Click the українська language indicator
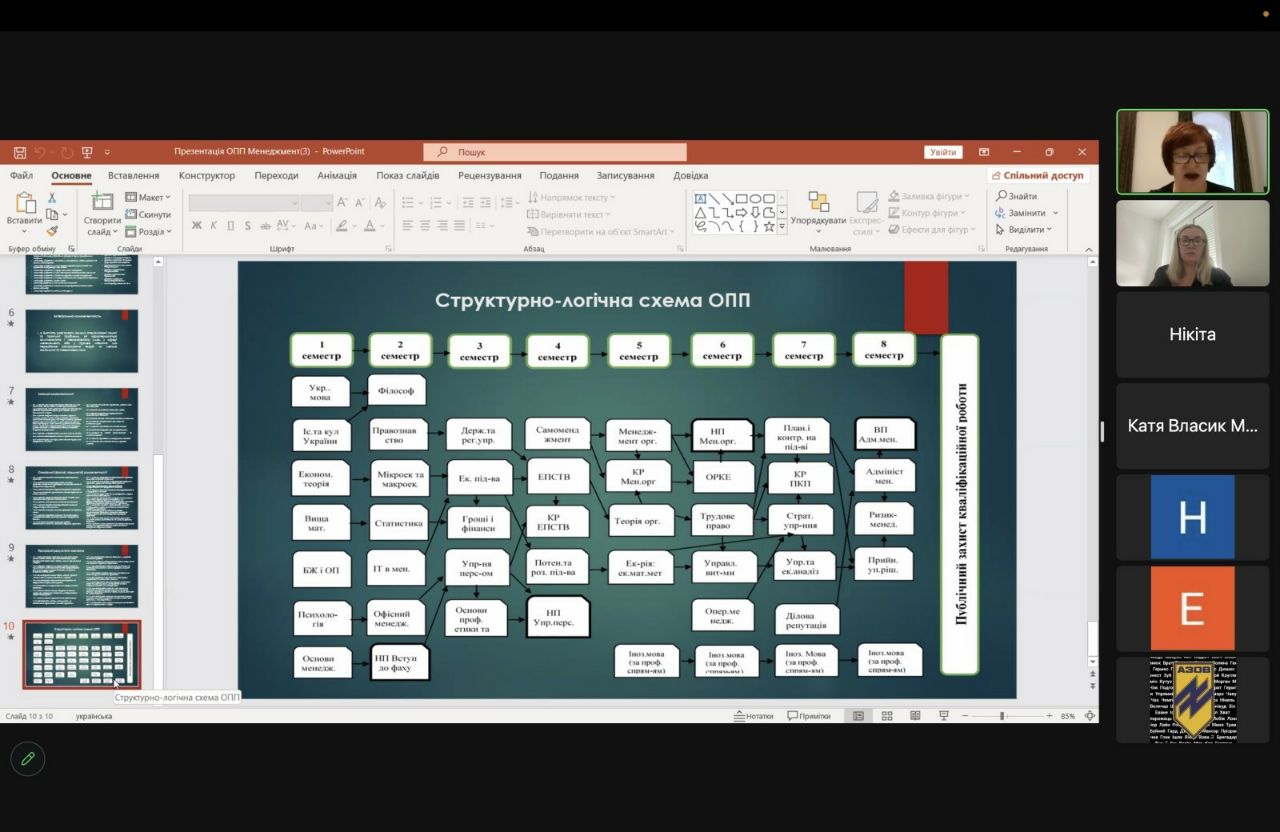The image size is (1280, 832). pyautogui.click(x=94, y=716)
